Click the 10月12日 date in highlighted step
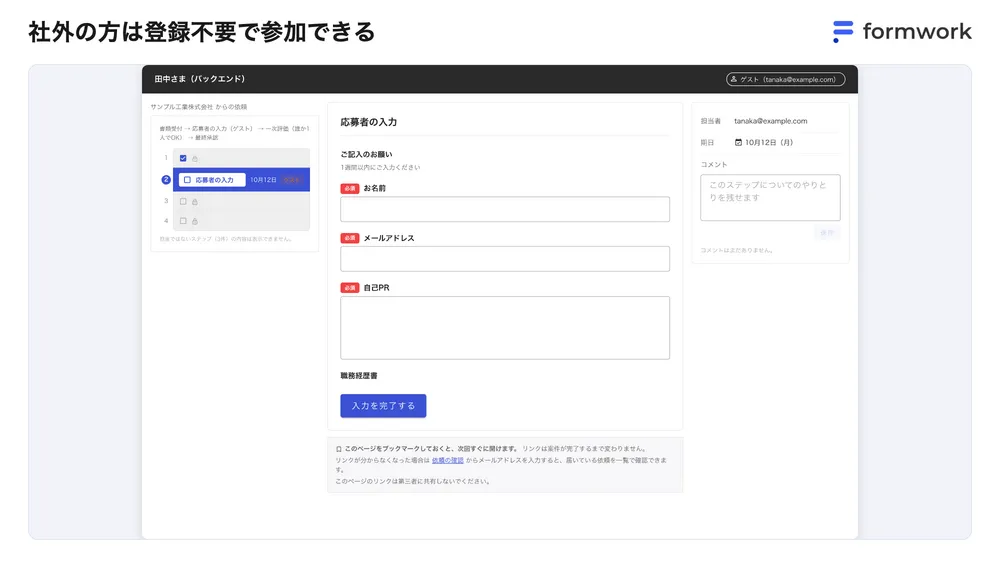 [263, 180]
